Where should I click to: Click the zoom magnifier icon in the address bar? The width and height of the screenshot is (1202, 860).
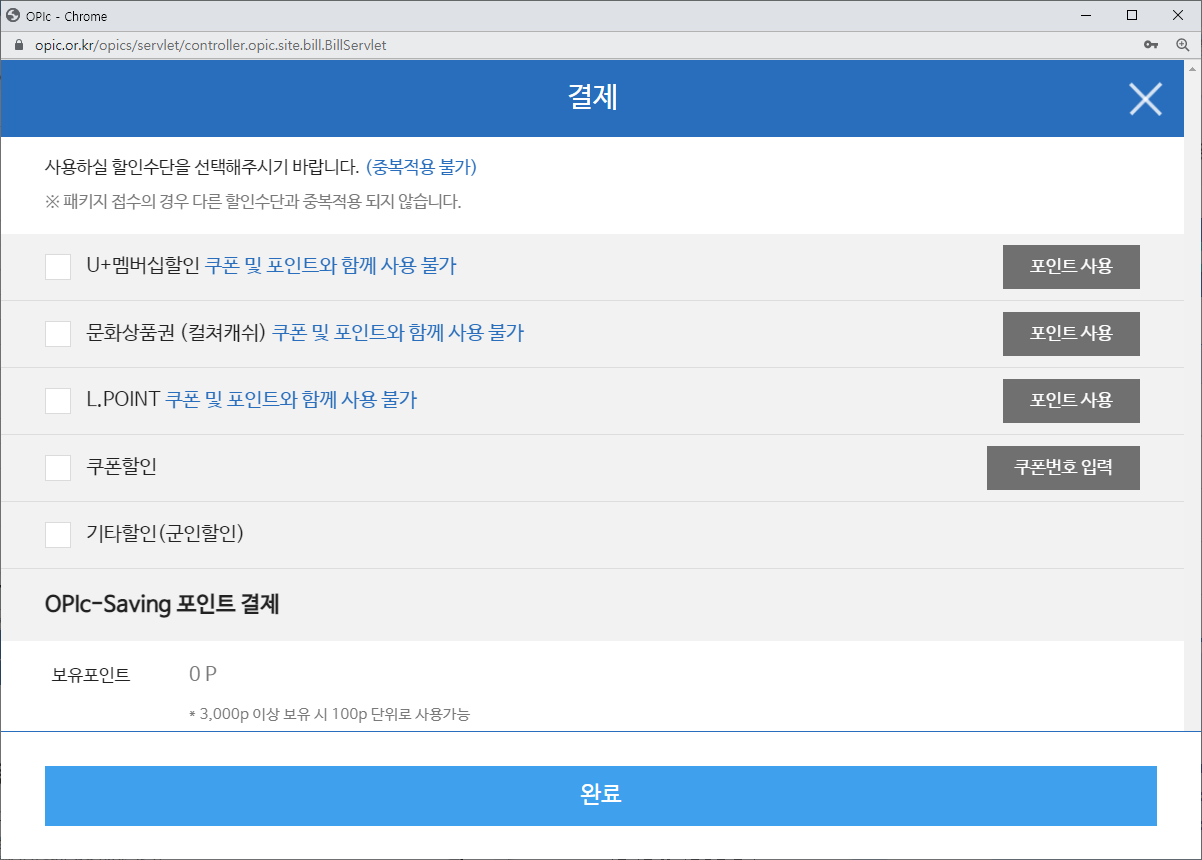point(1183,45)
